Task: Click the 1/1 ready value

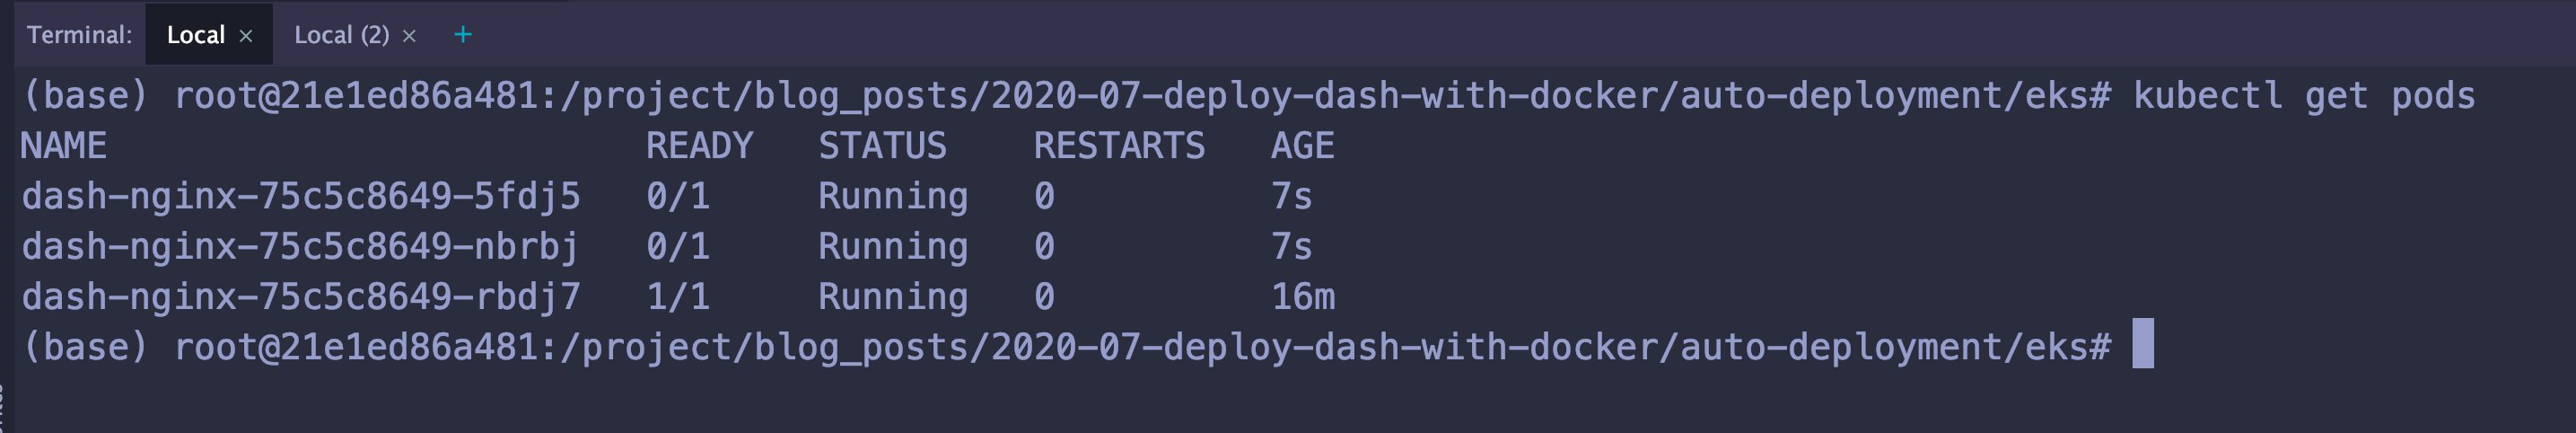Action: click(x=678, y=297)
